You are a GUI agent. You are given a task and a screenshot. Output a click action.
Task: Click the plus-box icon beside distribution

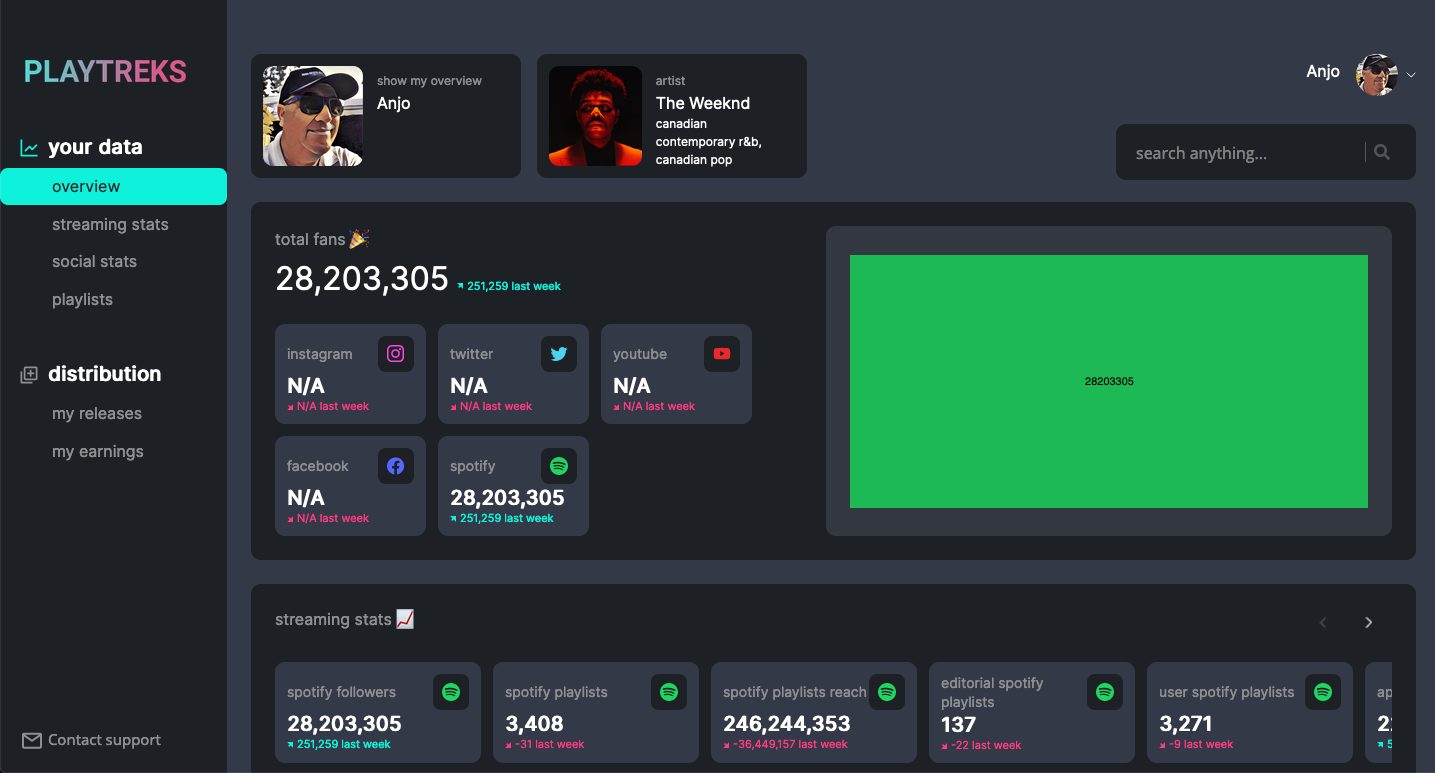coord(29,375)
